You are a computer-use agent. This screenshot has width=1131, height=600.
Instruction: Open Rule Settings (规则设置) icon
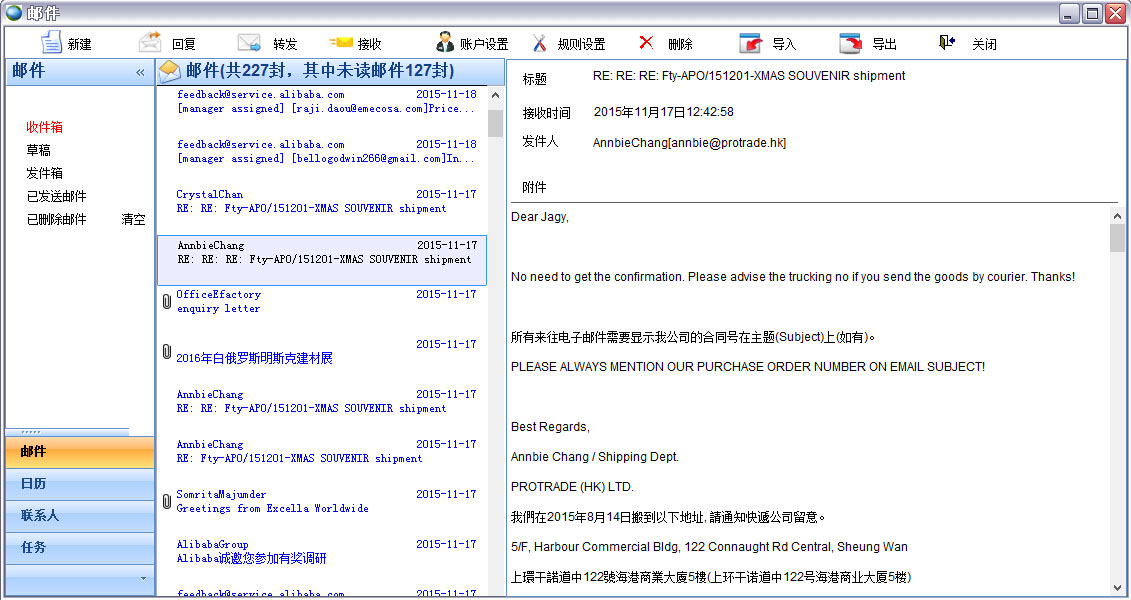[540, 43]
